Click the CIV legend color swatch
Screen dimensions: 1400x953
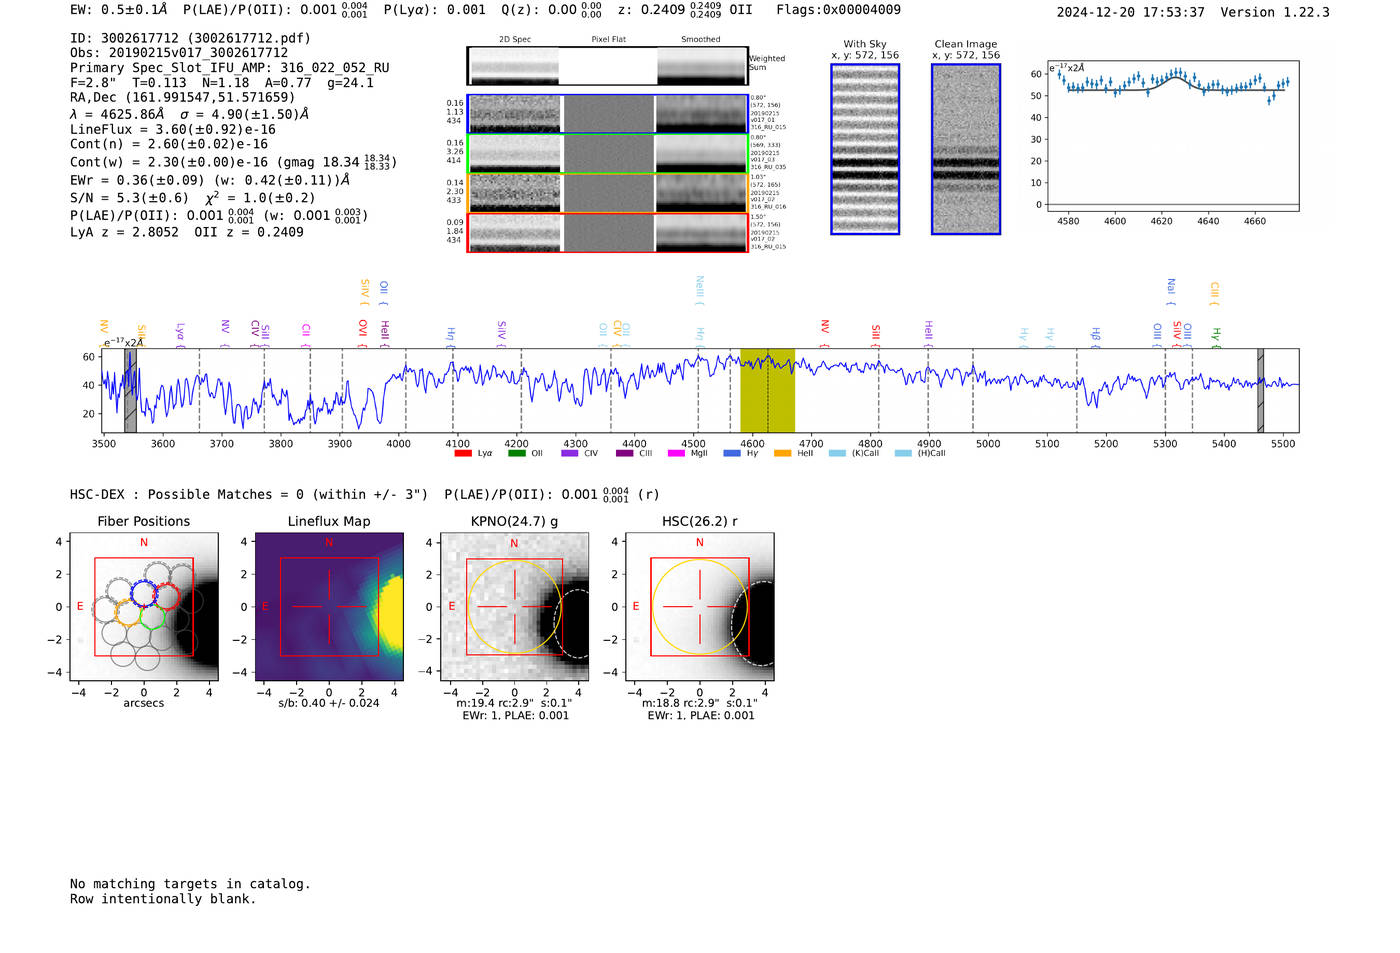tap(570, 453)
